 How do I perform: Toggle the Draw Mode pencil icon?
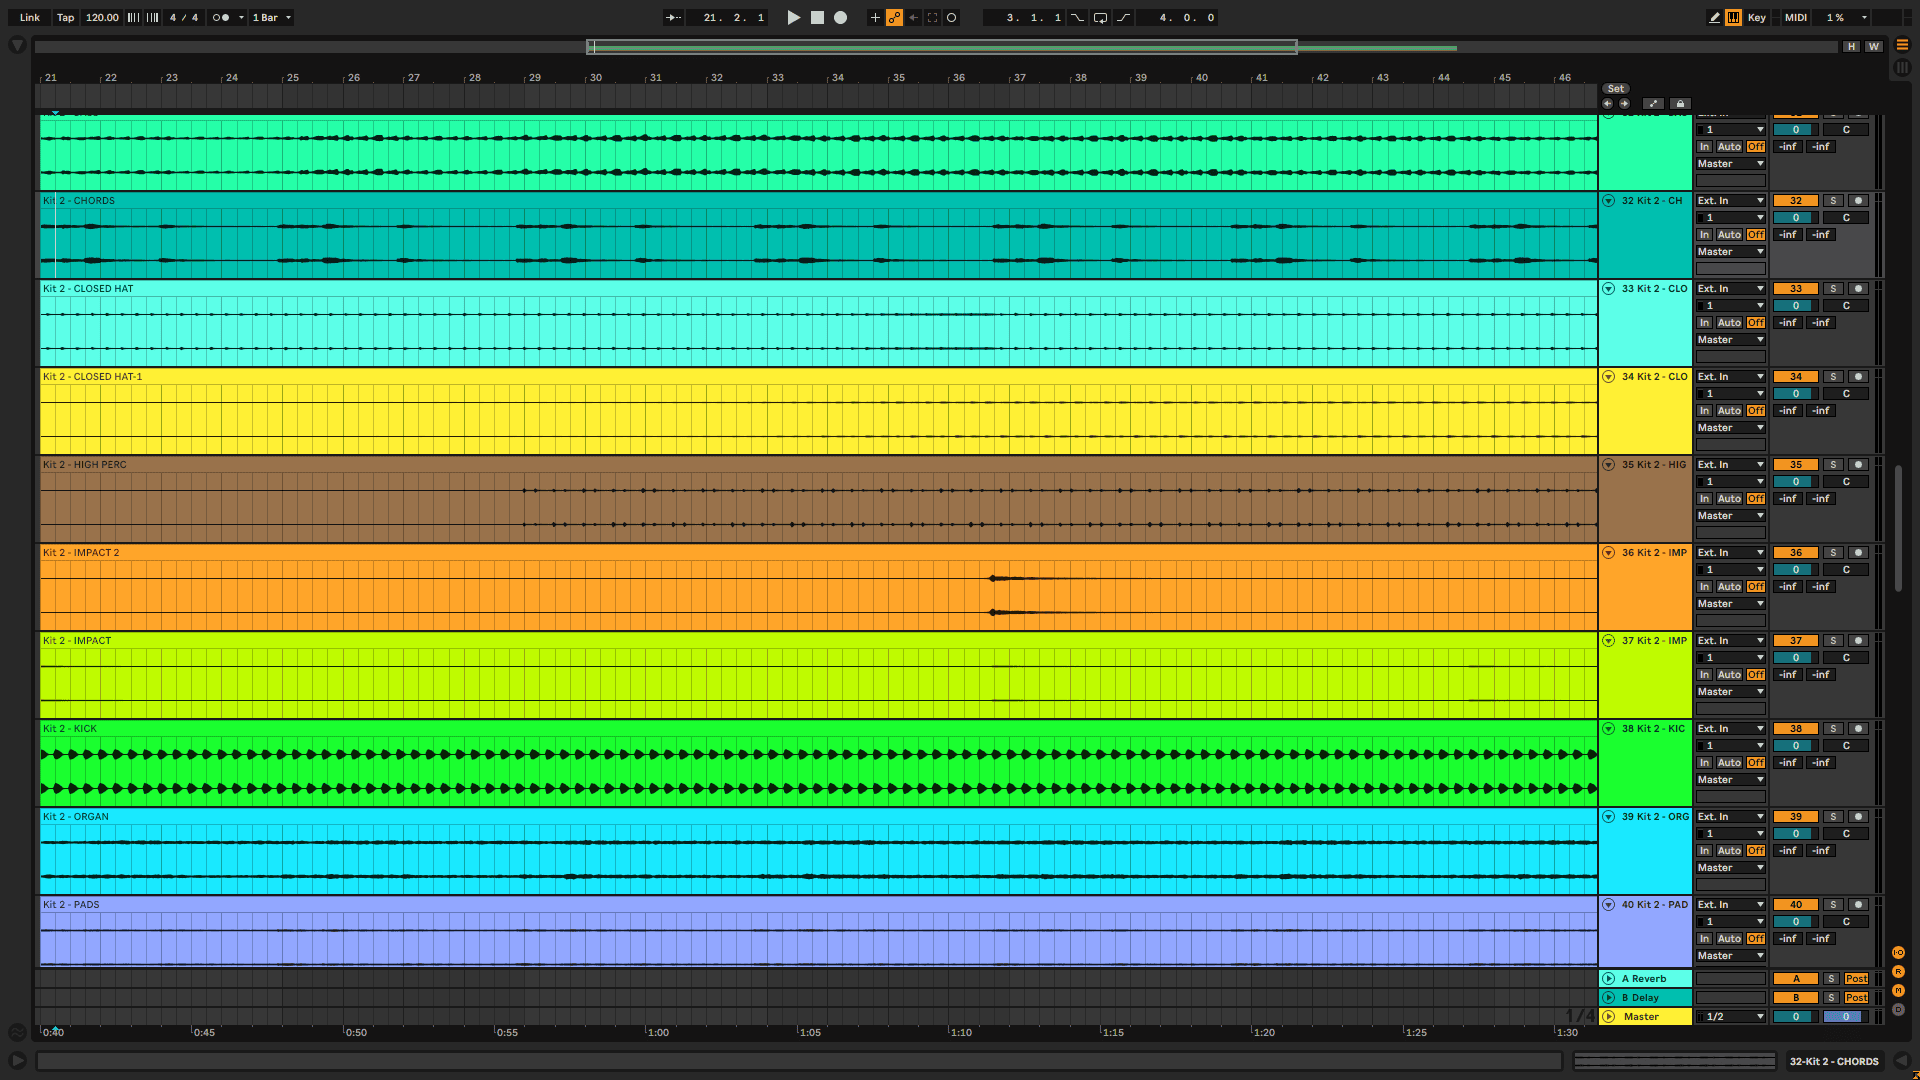1714,17
